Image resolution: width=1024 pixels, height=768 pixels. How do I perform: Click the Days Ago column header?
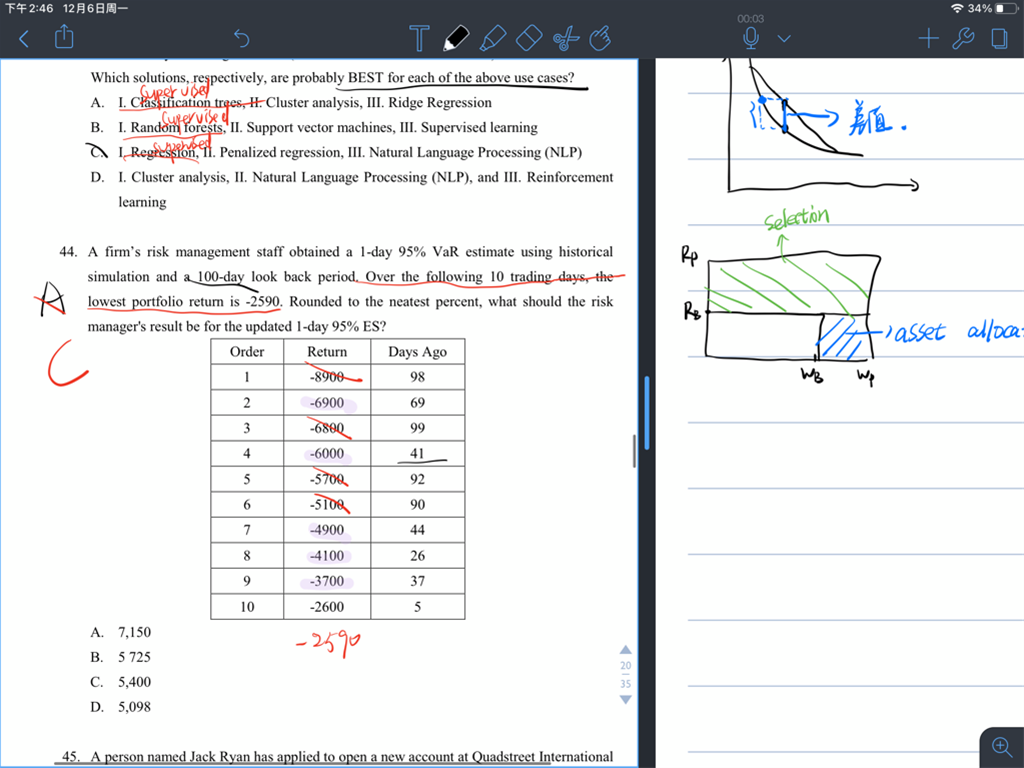click(417, 351)
